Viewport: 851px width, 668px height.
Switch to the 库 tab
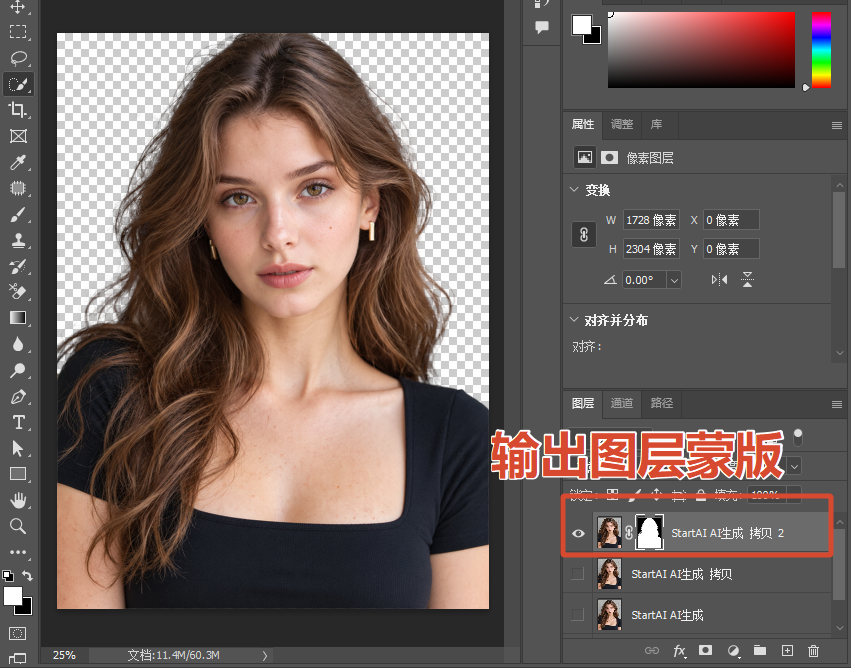click(657, 124)
